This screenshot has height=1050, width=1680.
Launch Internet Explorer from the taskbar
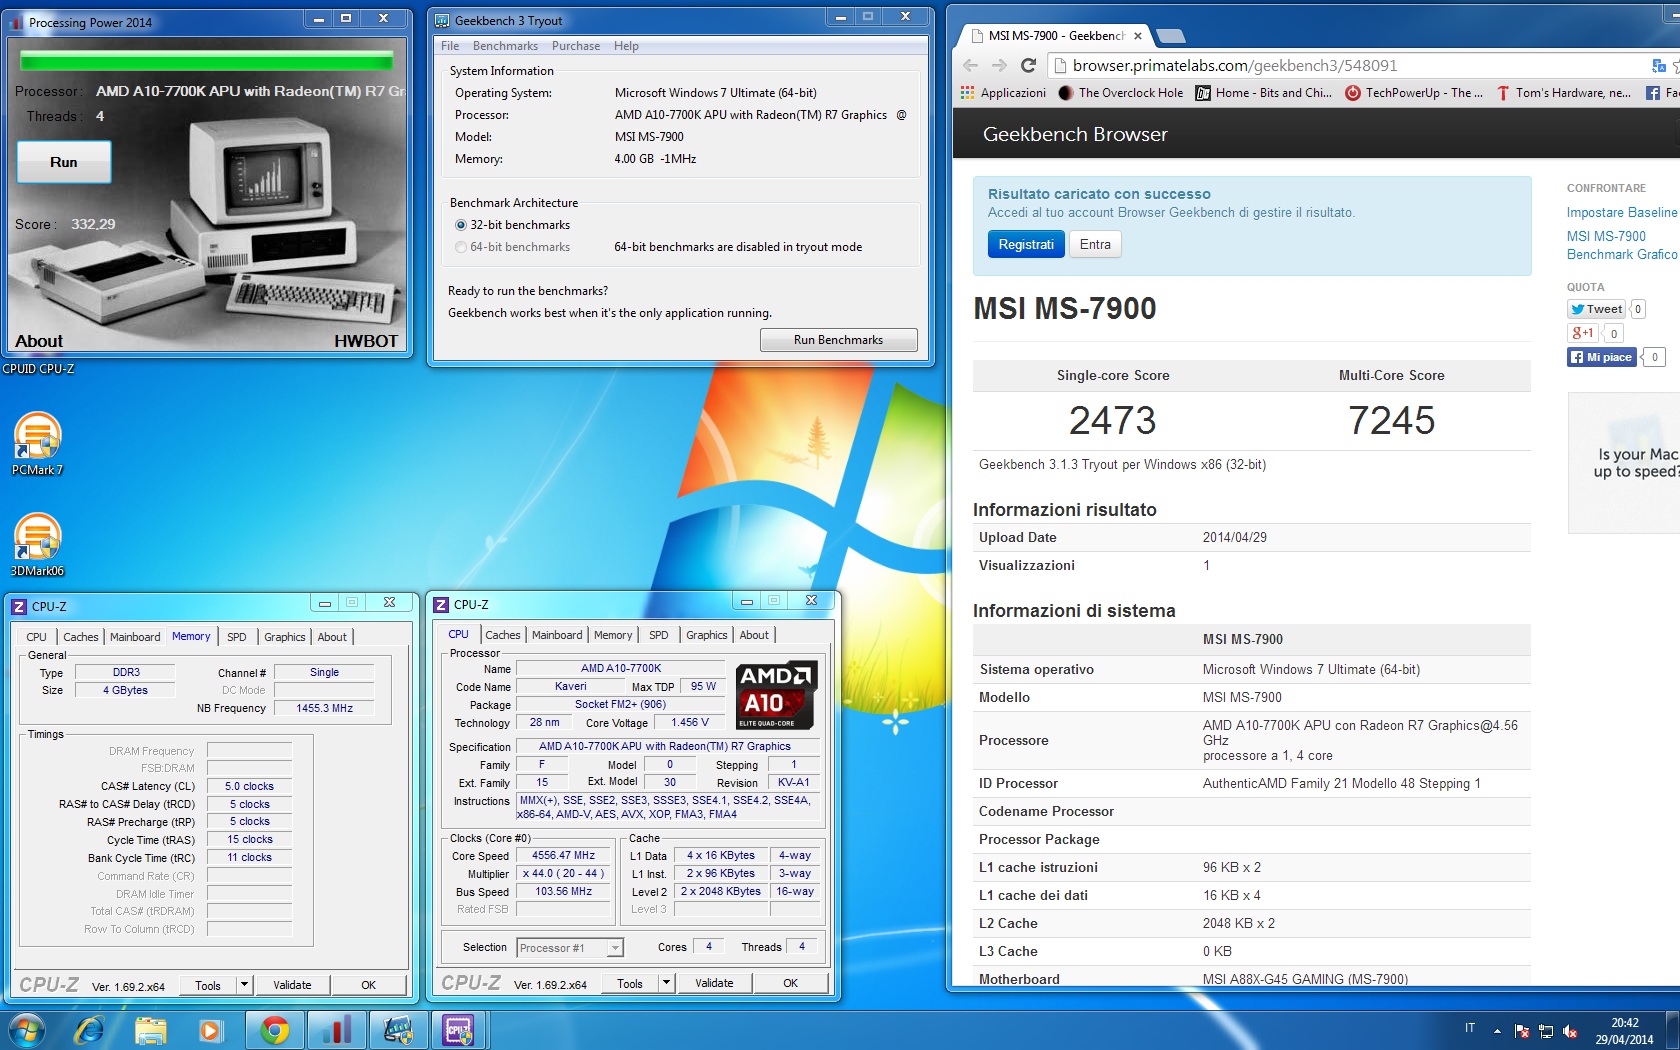[89, 1030]
